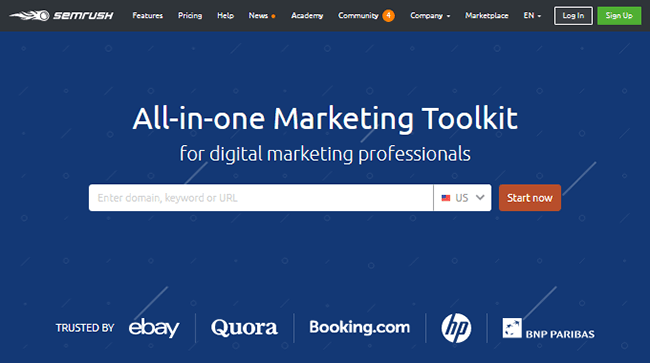The width and height of the screenshot is (650, 363).
Task: Click the orange Community notification badge
Action: [388, 16]
